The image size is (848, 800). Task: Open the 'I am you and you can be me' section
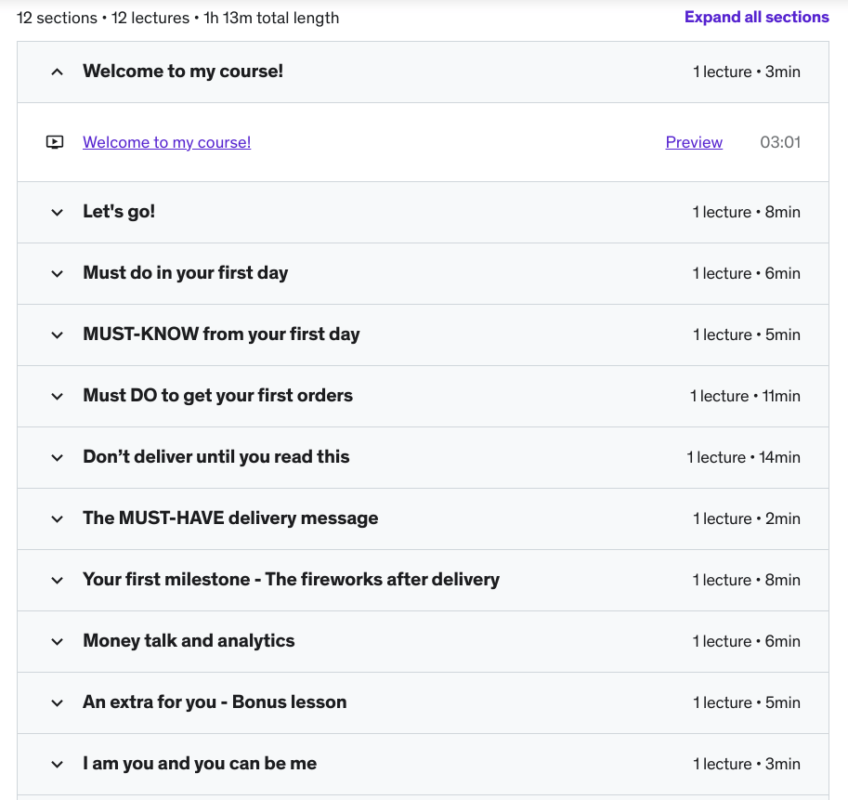(x=199, y=763)
